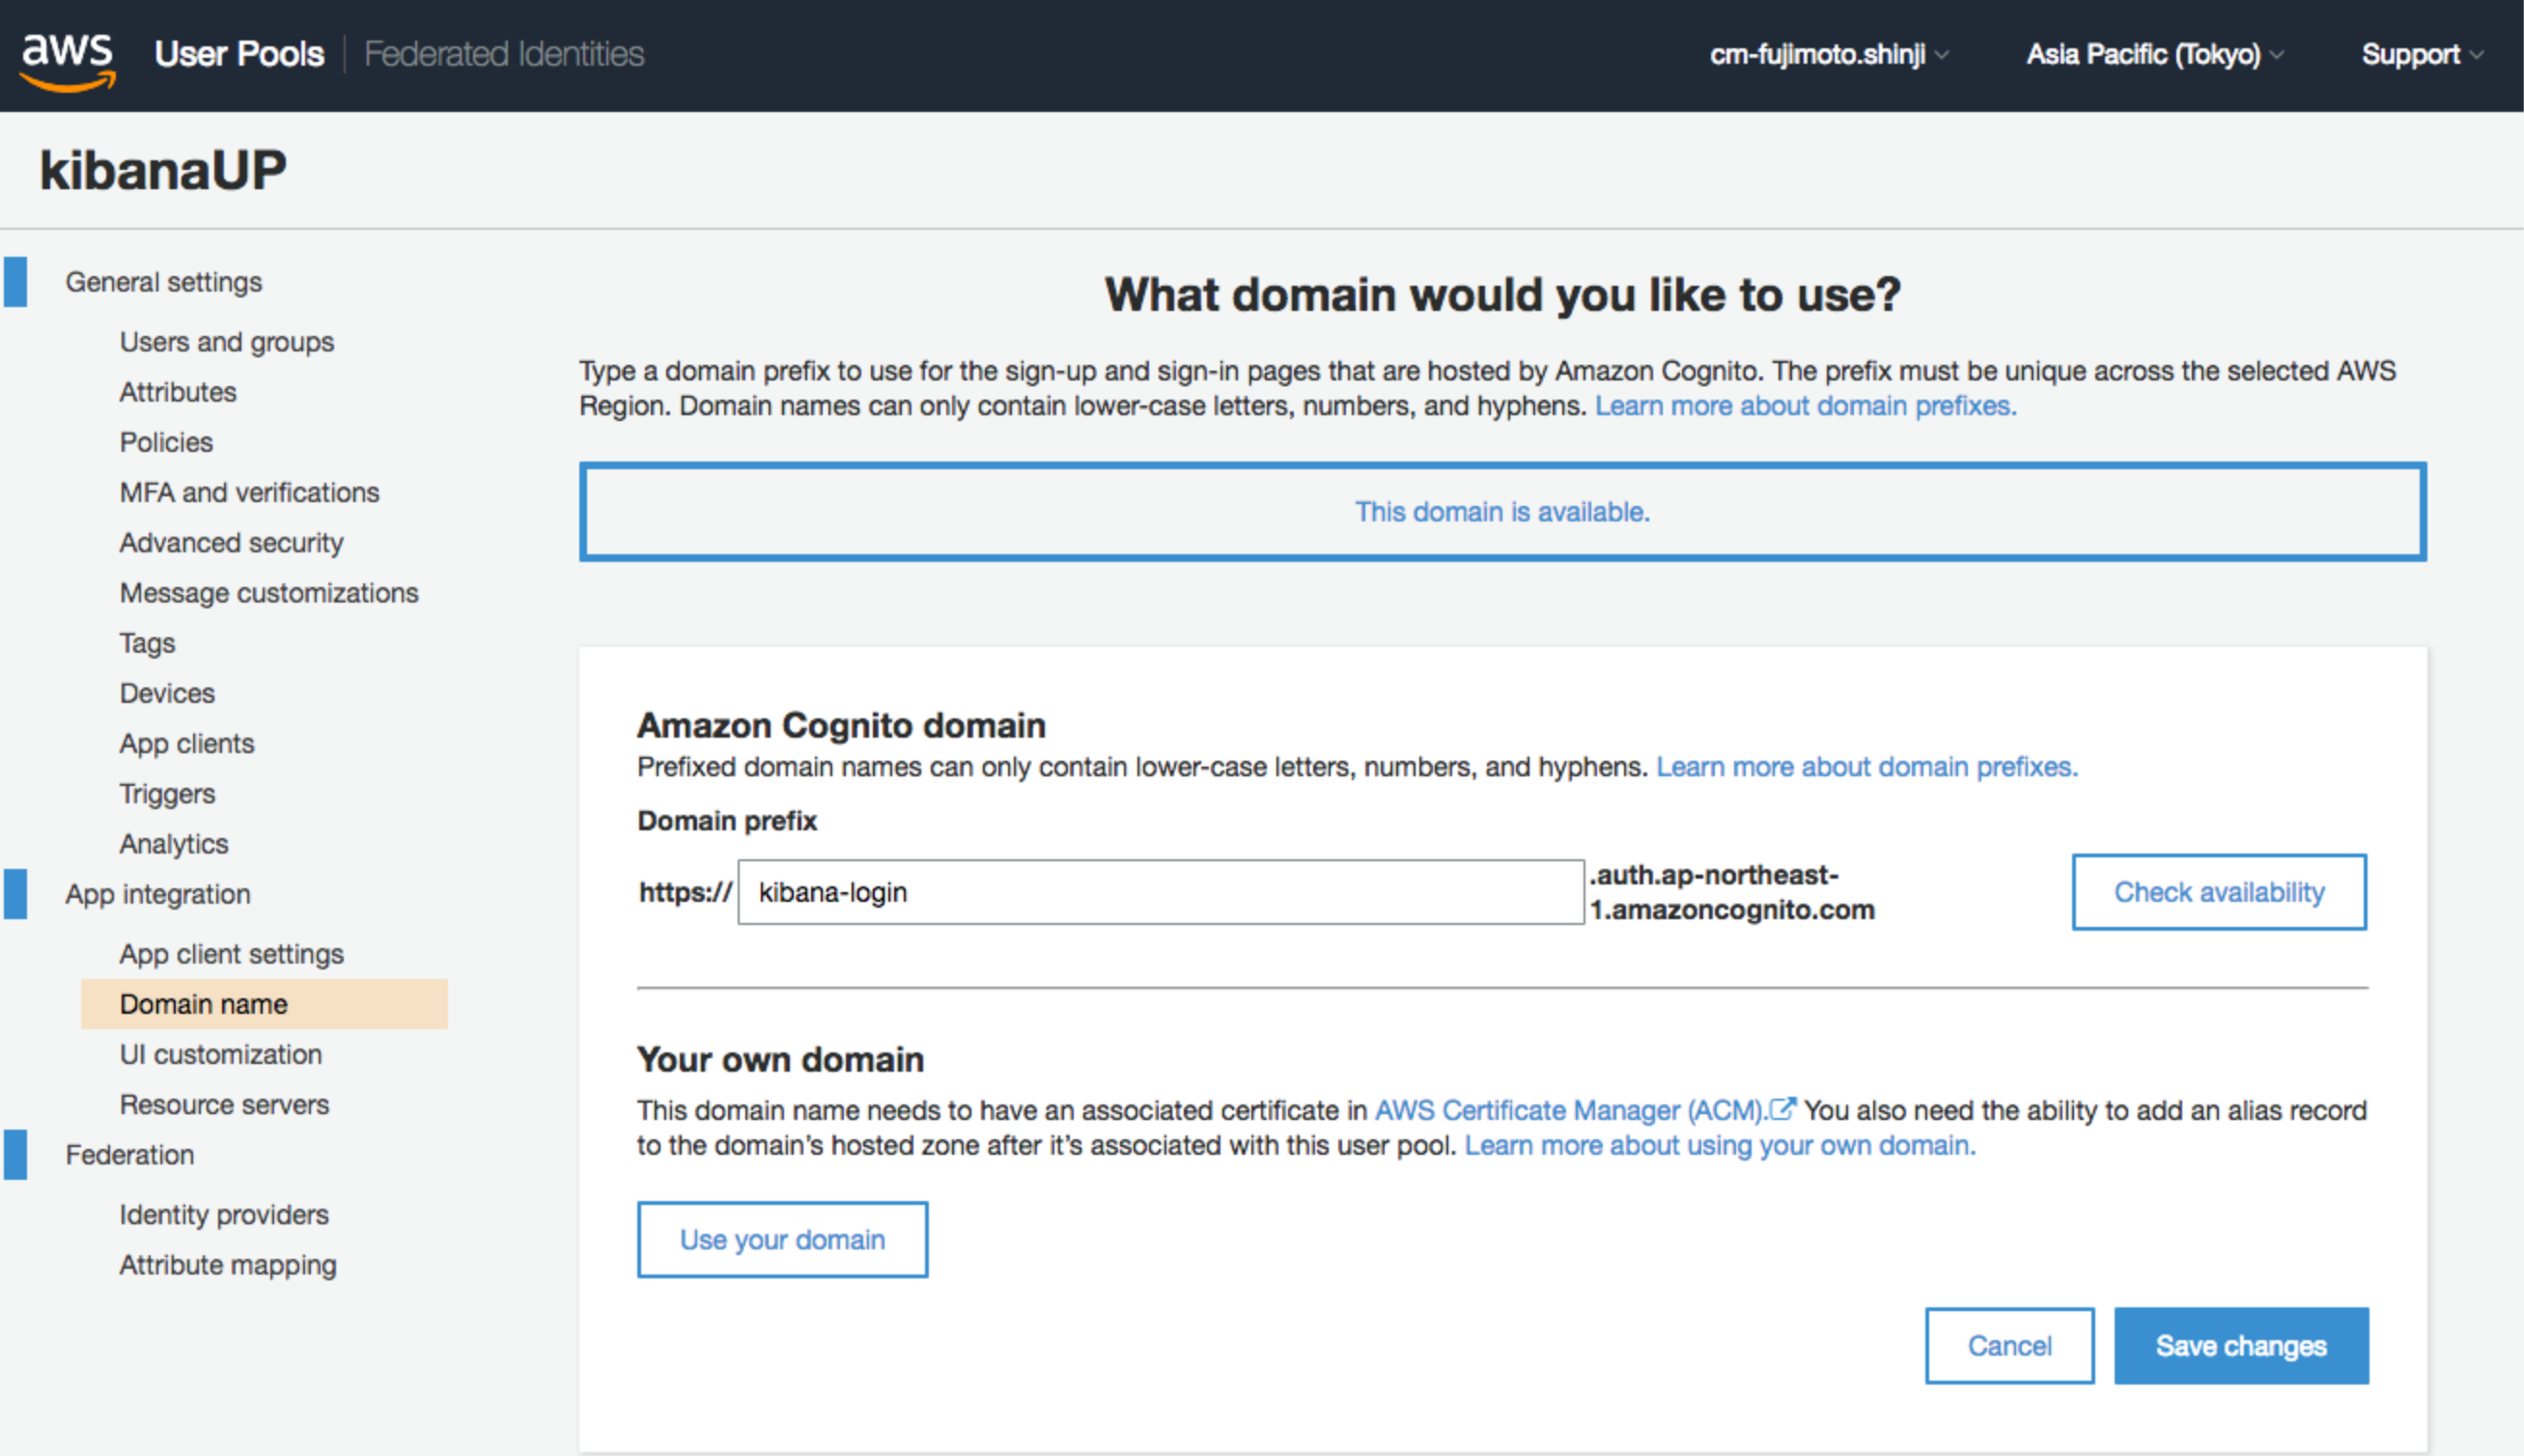2524x1456 pixels.
Task: Open Advanced security settings
Action: (232, 543)
